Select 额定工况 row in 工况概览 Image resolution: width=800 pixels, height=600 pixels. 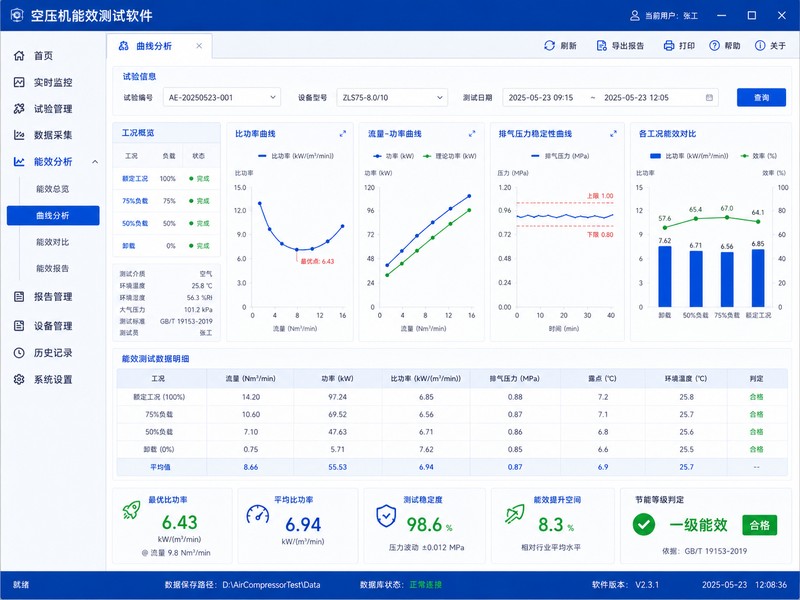tap(166, 179)
